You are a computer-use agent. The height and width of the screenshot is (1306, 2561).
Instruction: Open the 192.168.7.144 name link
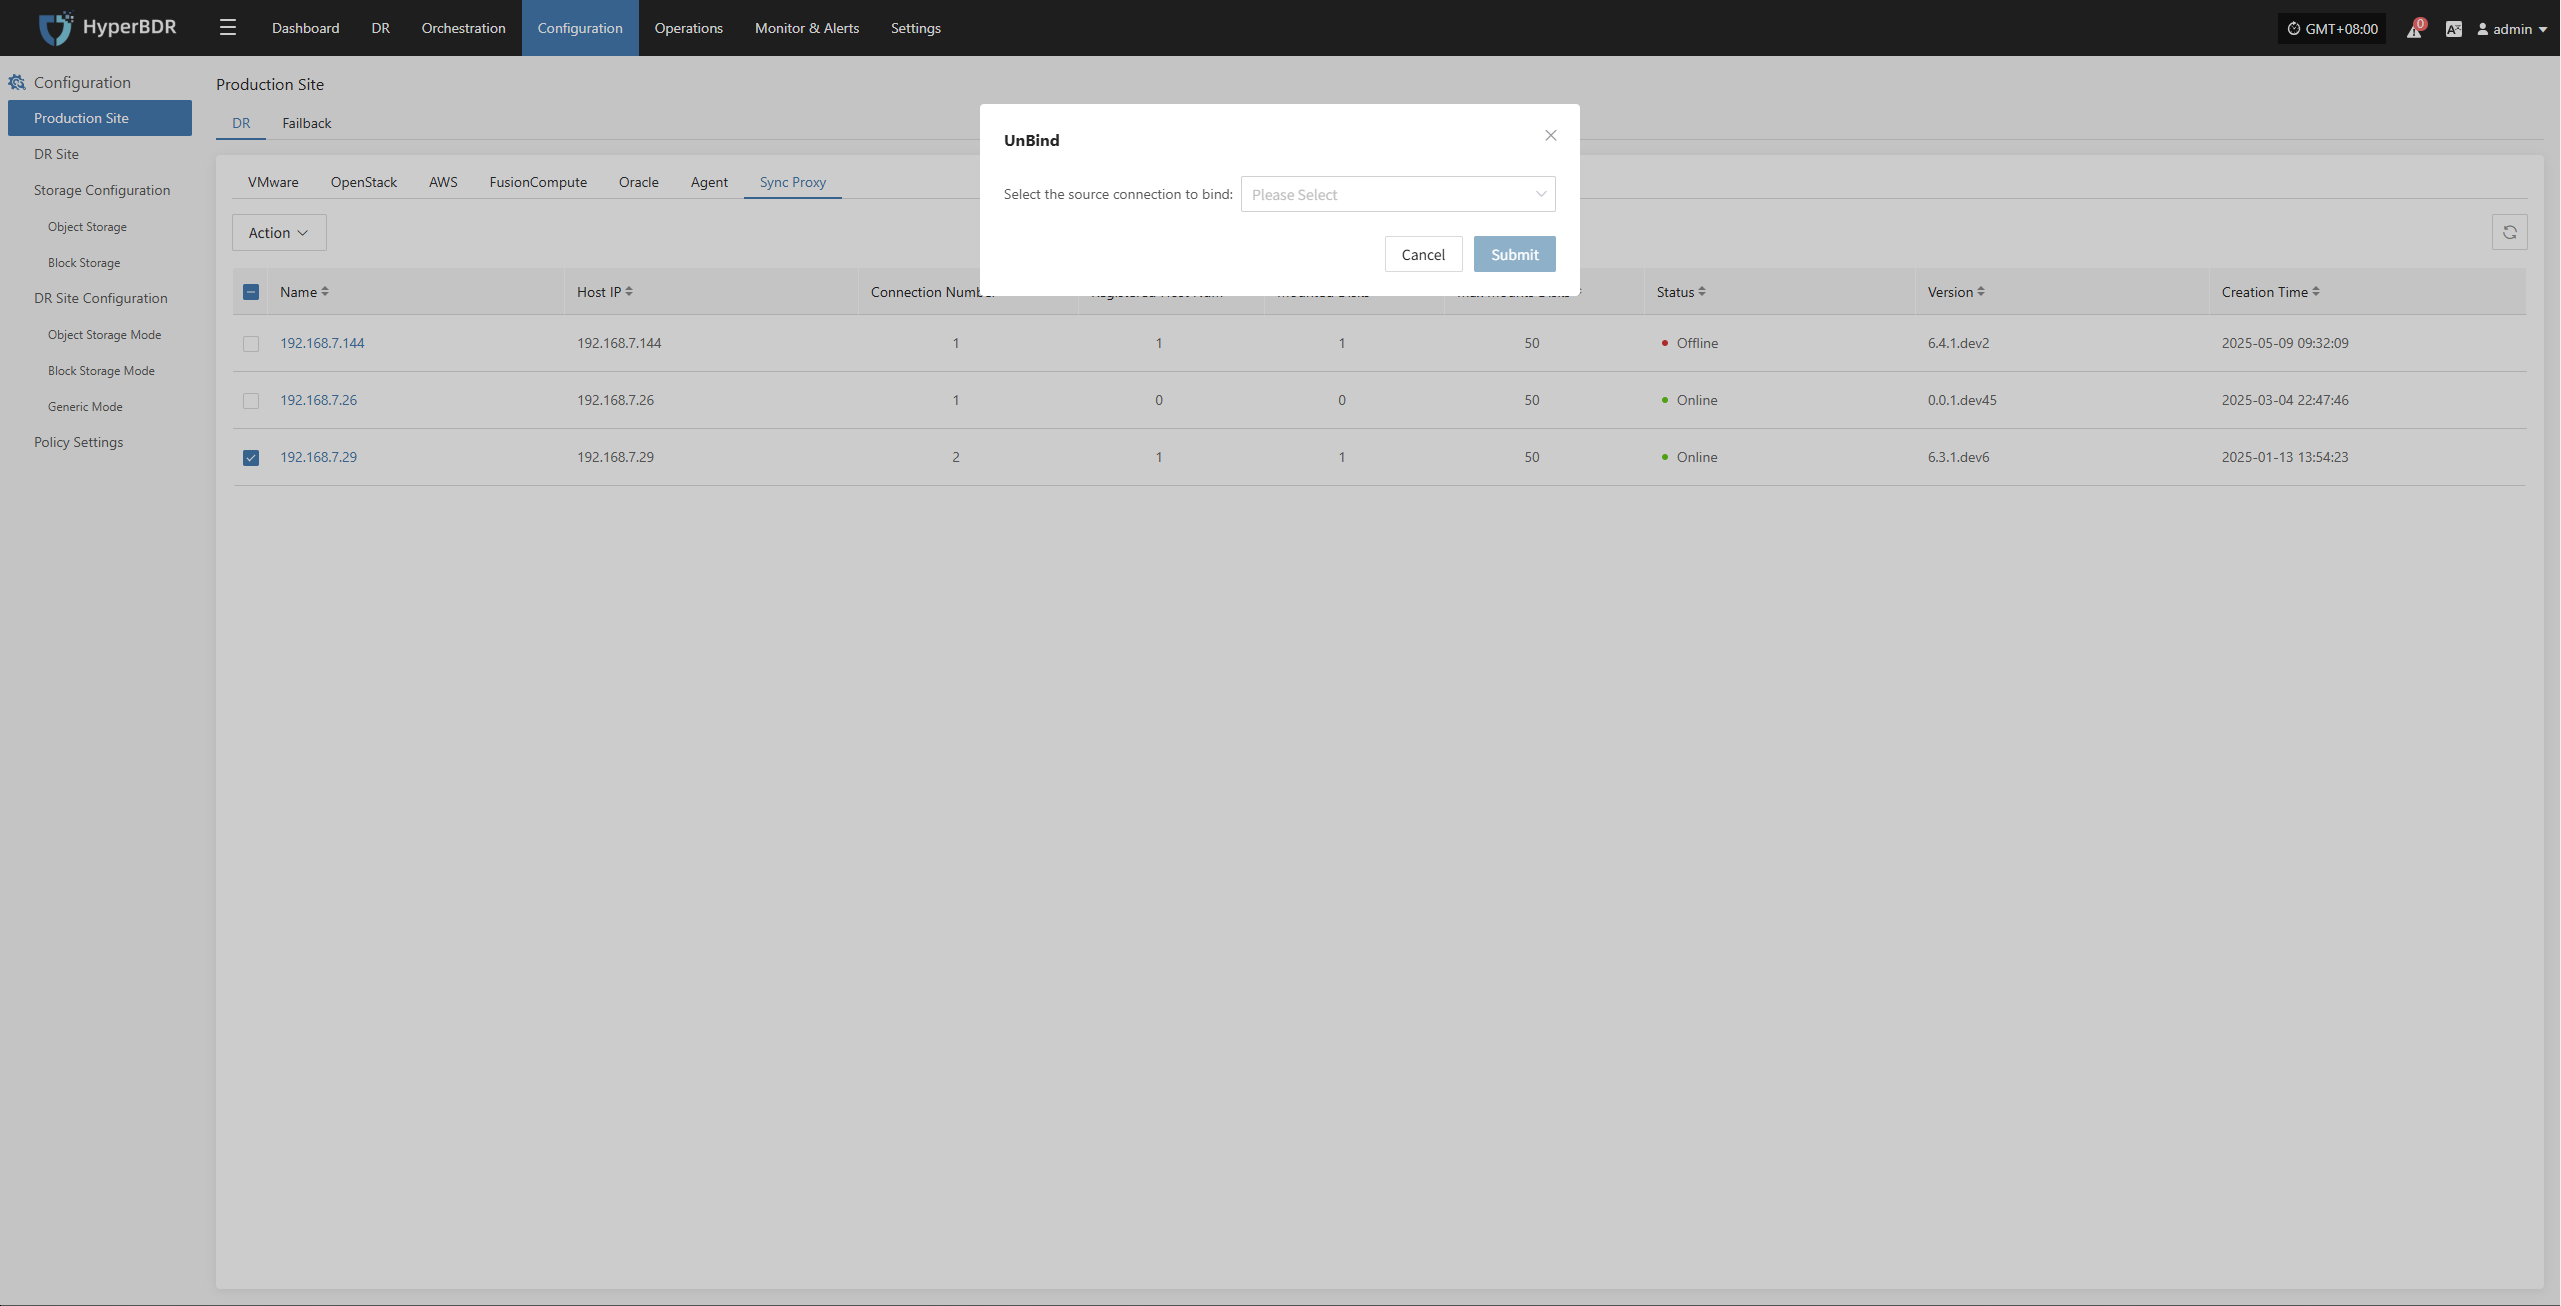click(x=322, y=343)
